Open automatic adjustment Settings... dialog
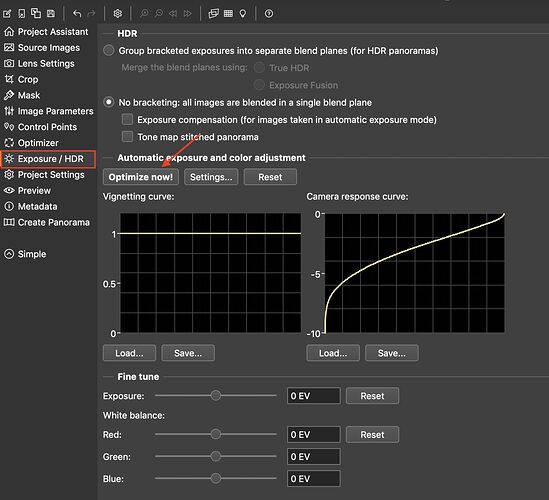 211,177
